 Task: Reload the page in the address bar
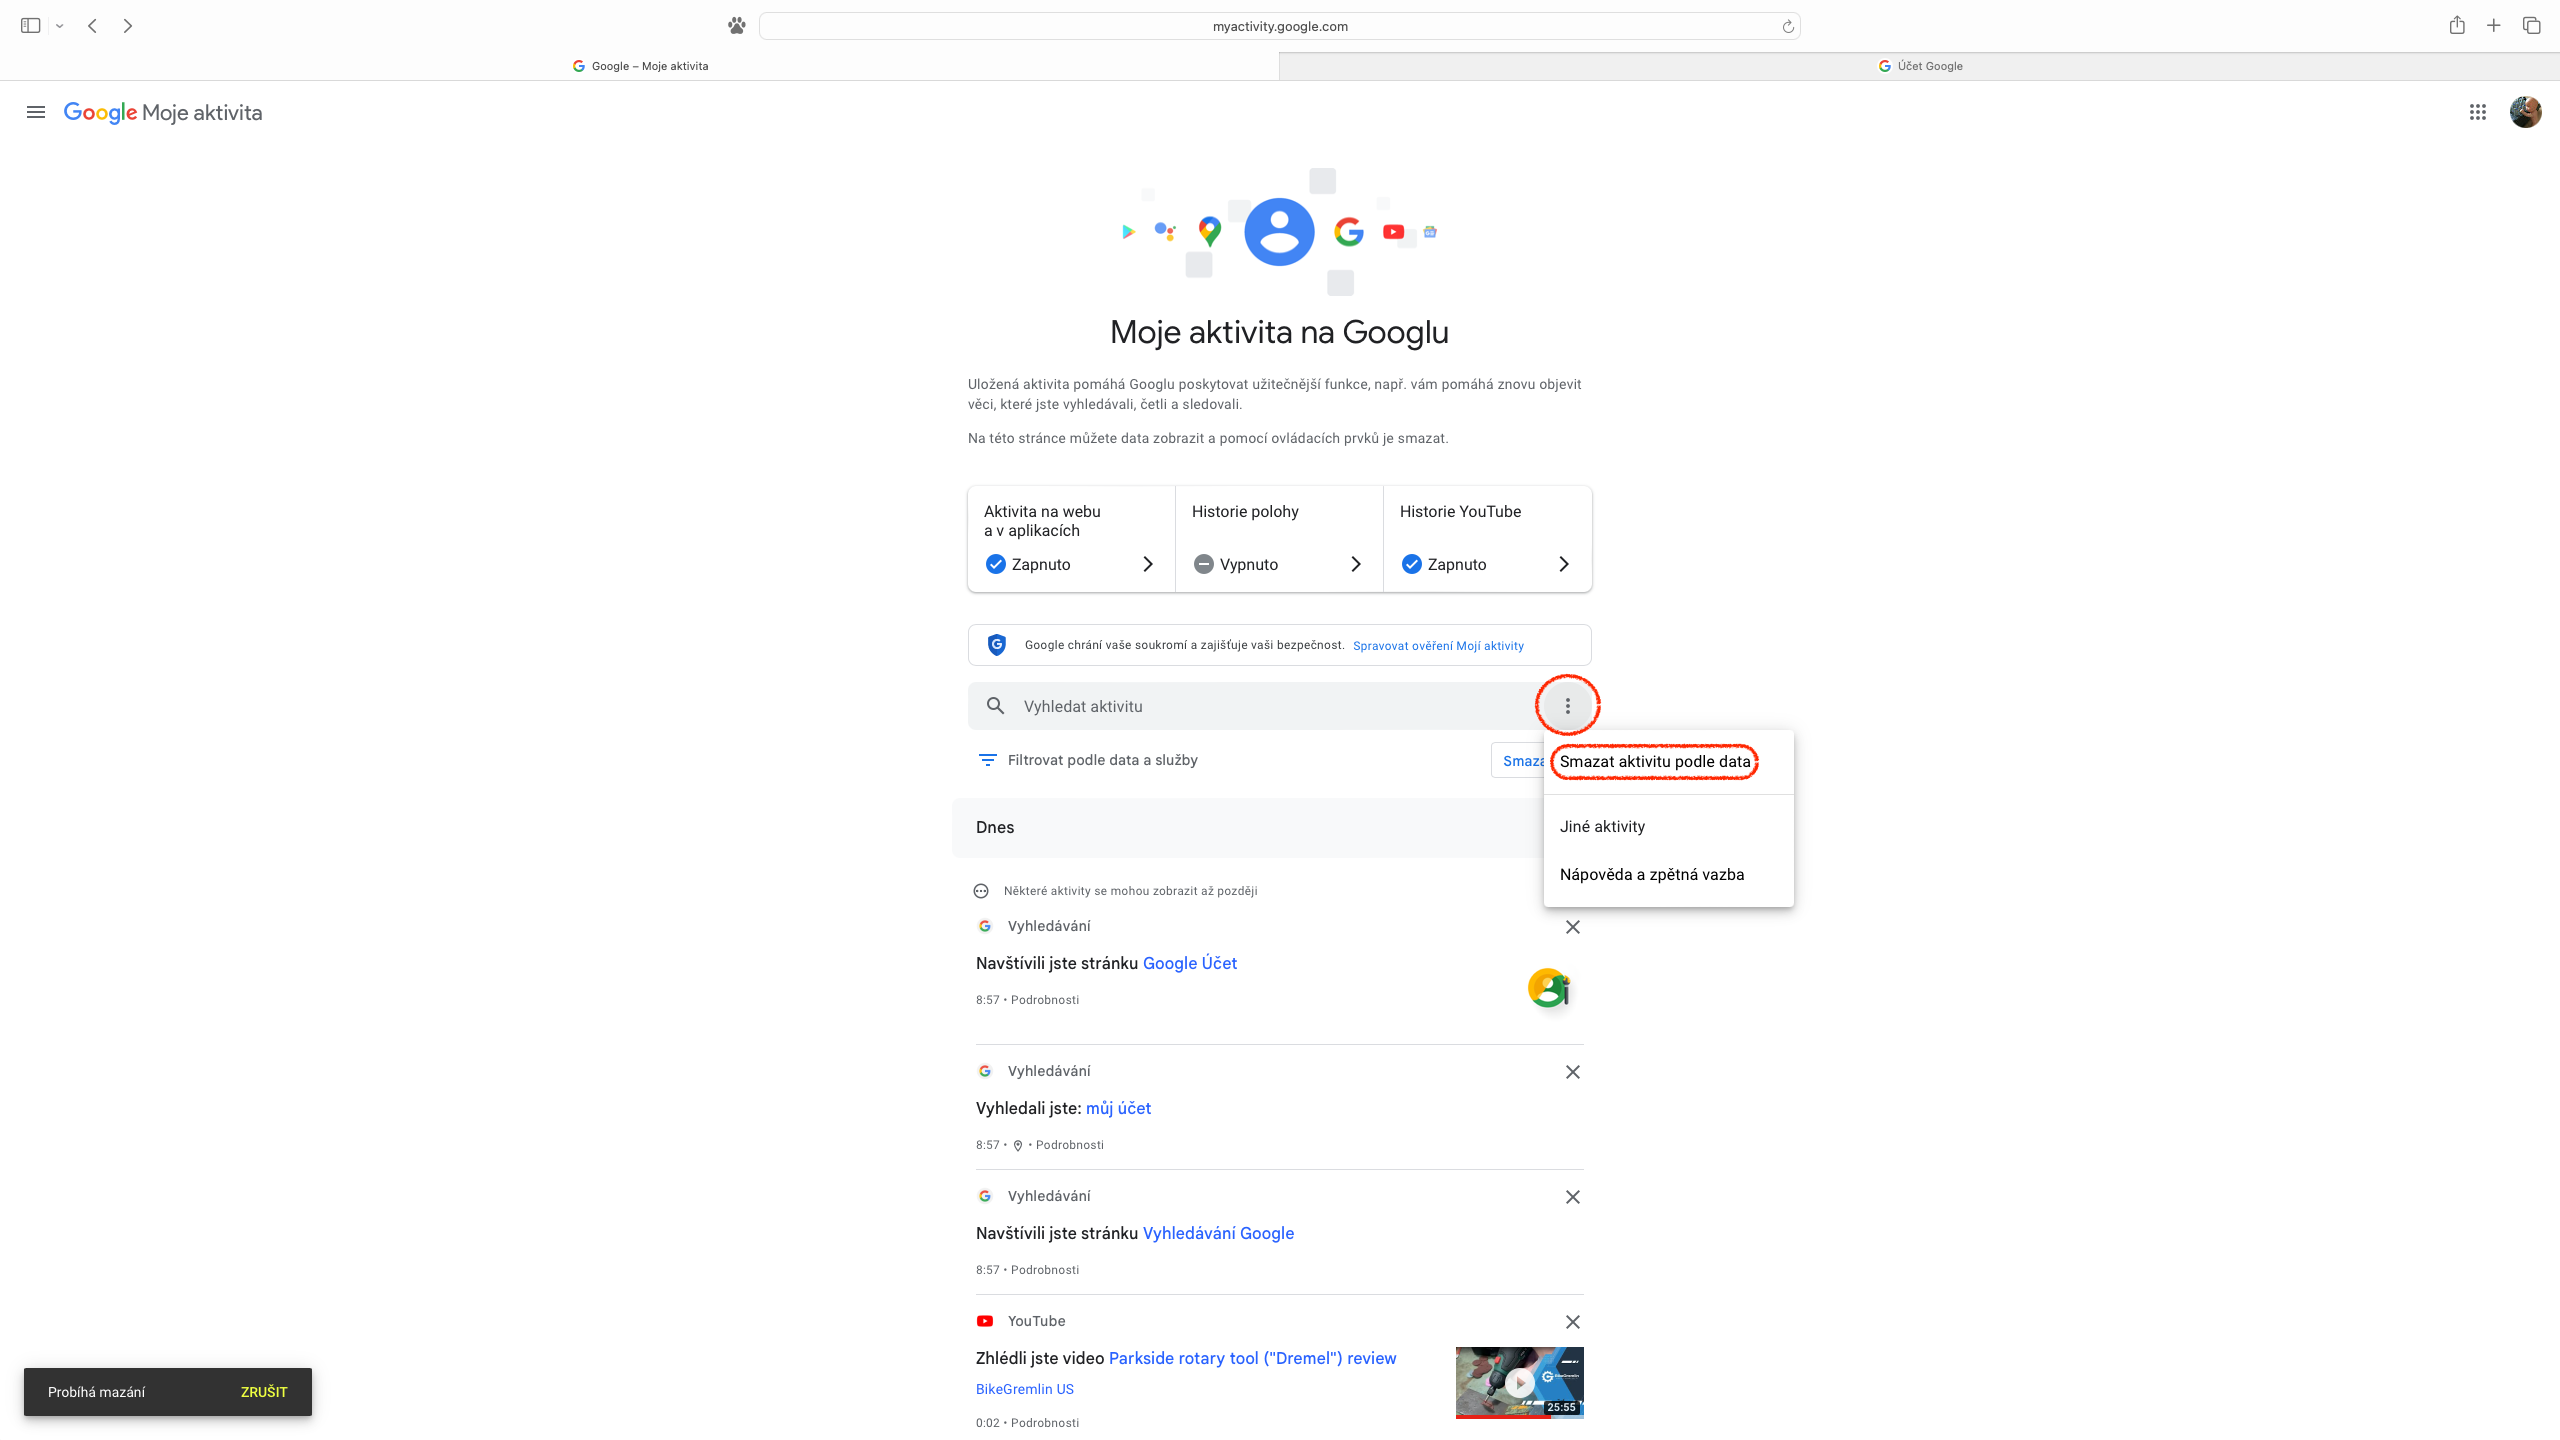(x=1787, y=27)
